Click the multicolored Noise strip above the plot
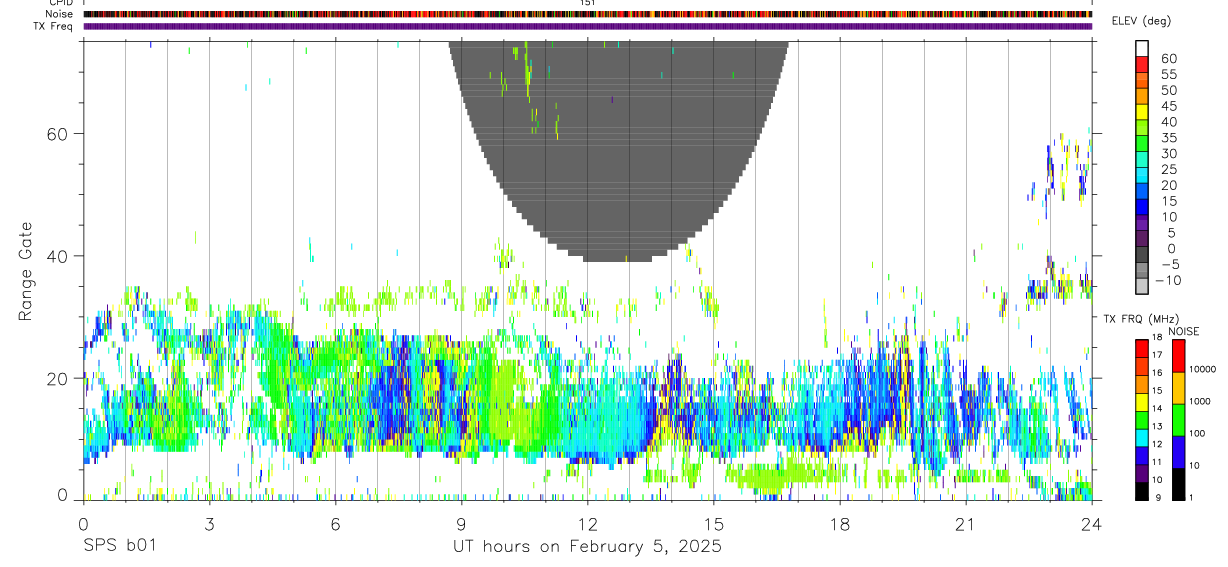 tap(587, 14)
